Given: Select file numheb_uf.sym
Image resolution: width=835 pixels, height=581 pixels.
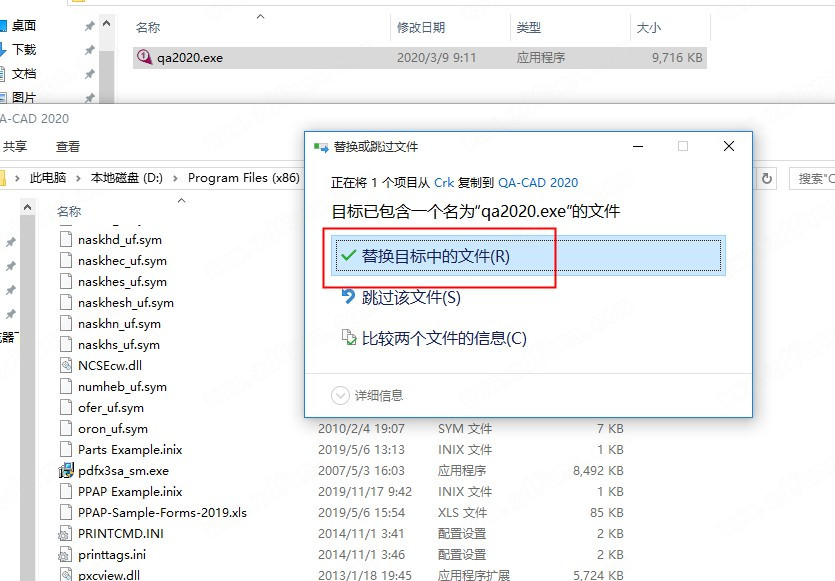Looking at the screenshot, I should pyautogui.click(x=122, y=387).
